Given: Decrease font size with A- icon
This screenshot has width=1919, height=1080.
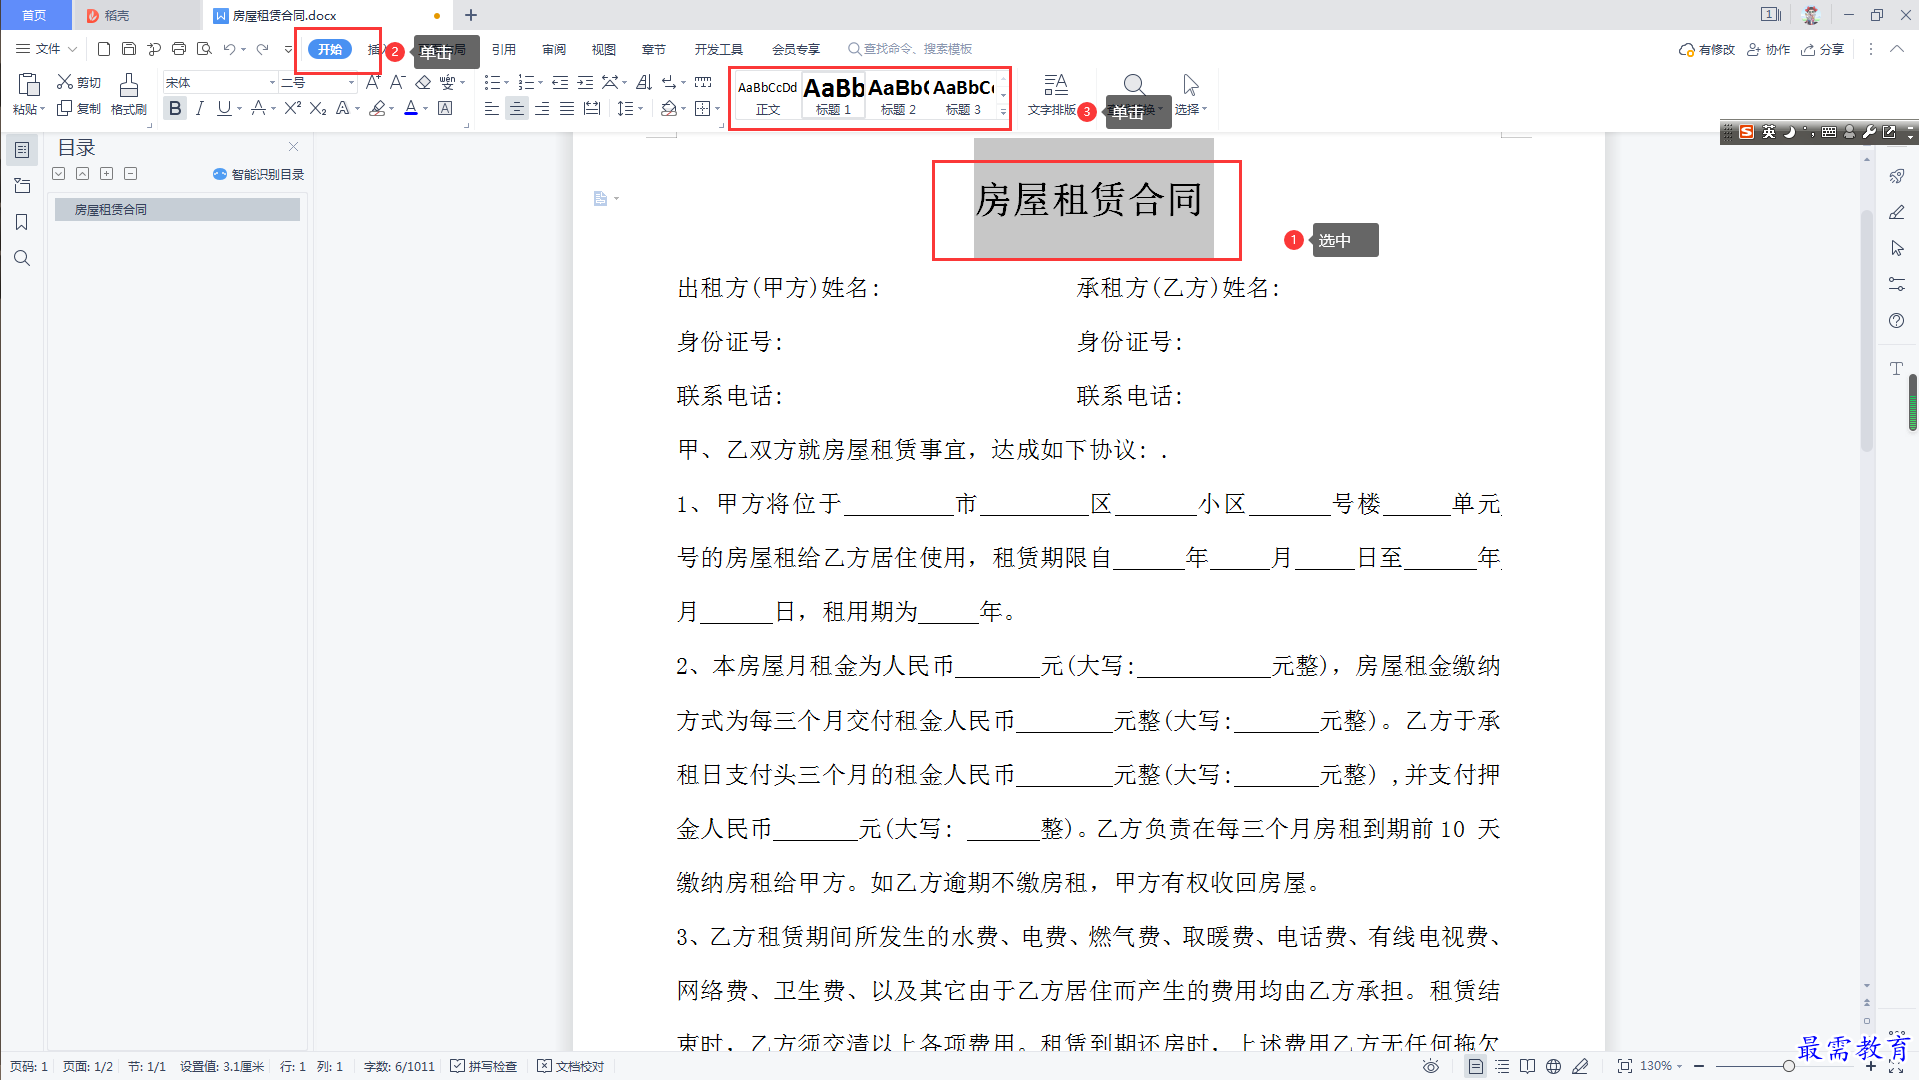Looking at the screenshot, I should [397, 82].
